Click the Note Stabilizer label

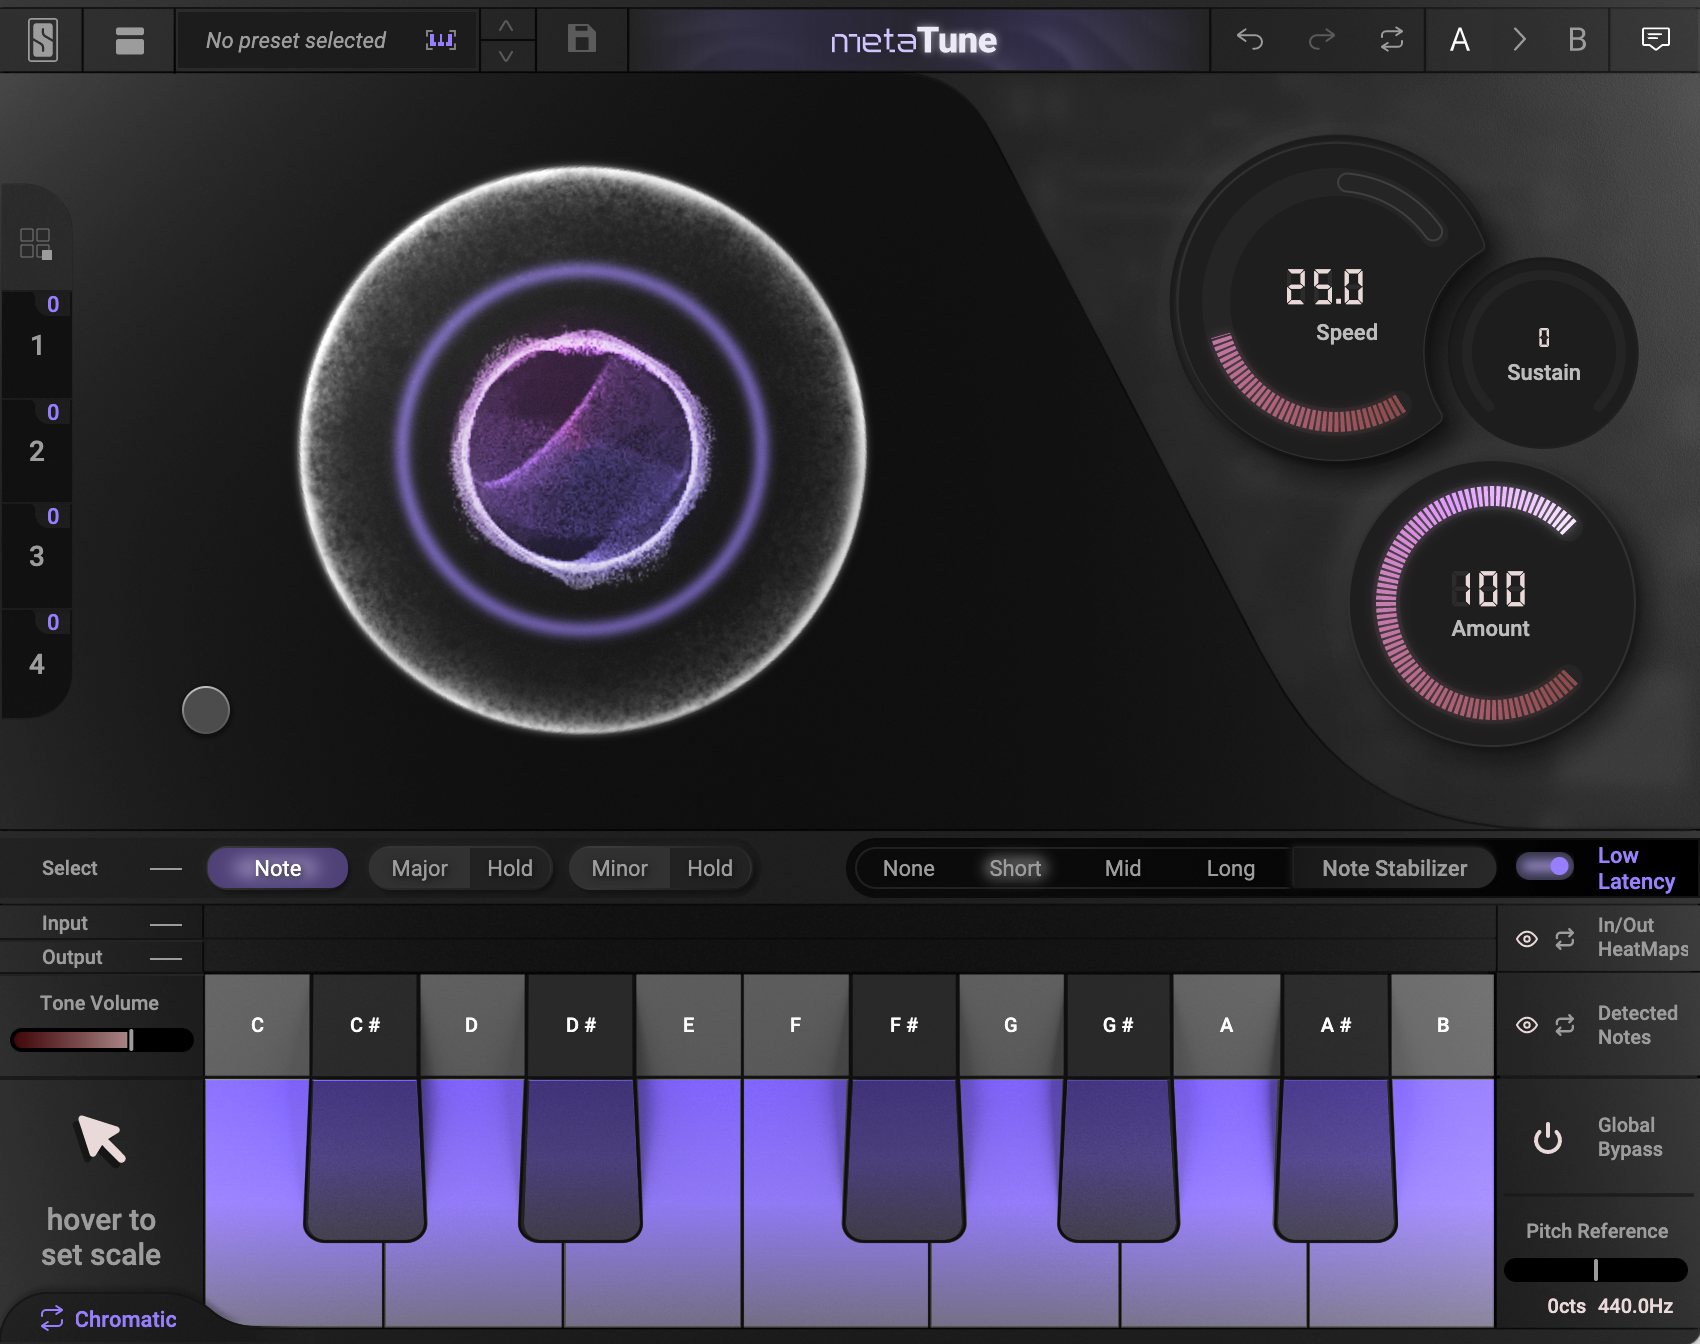tap(1395, 868)
